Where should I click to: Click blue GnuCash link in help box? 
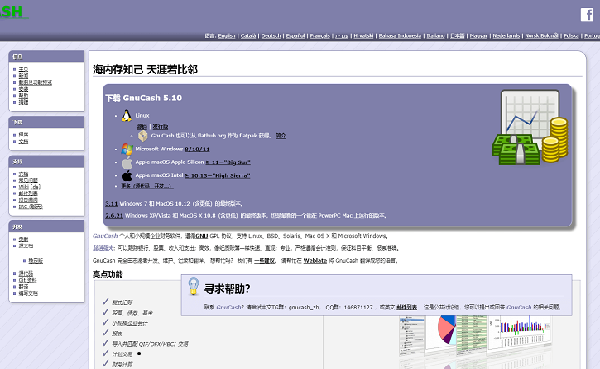click(x=228, y=307)
